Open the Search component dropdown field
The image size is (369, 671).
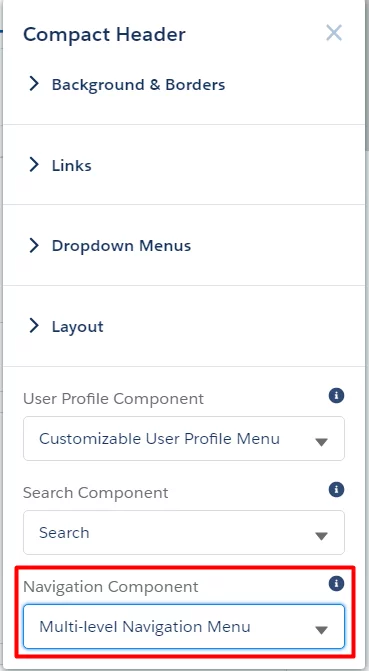click(x=184, y=532)
